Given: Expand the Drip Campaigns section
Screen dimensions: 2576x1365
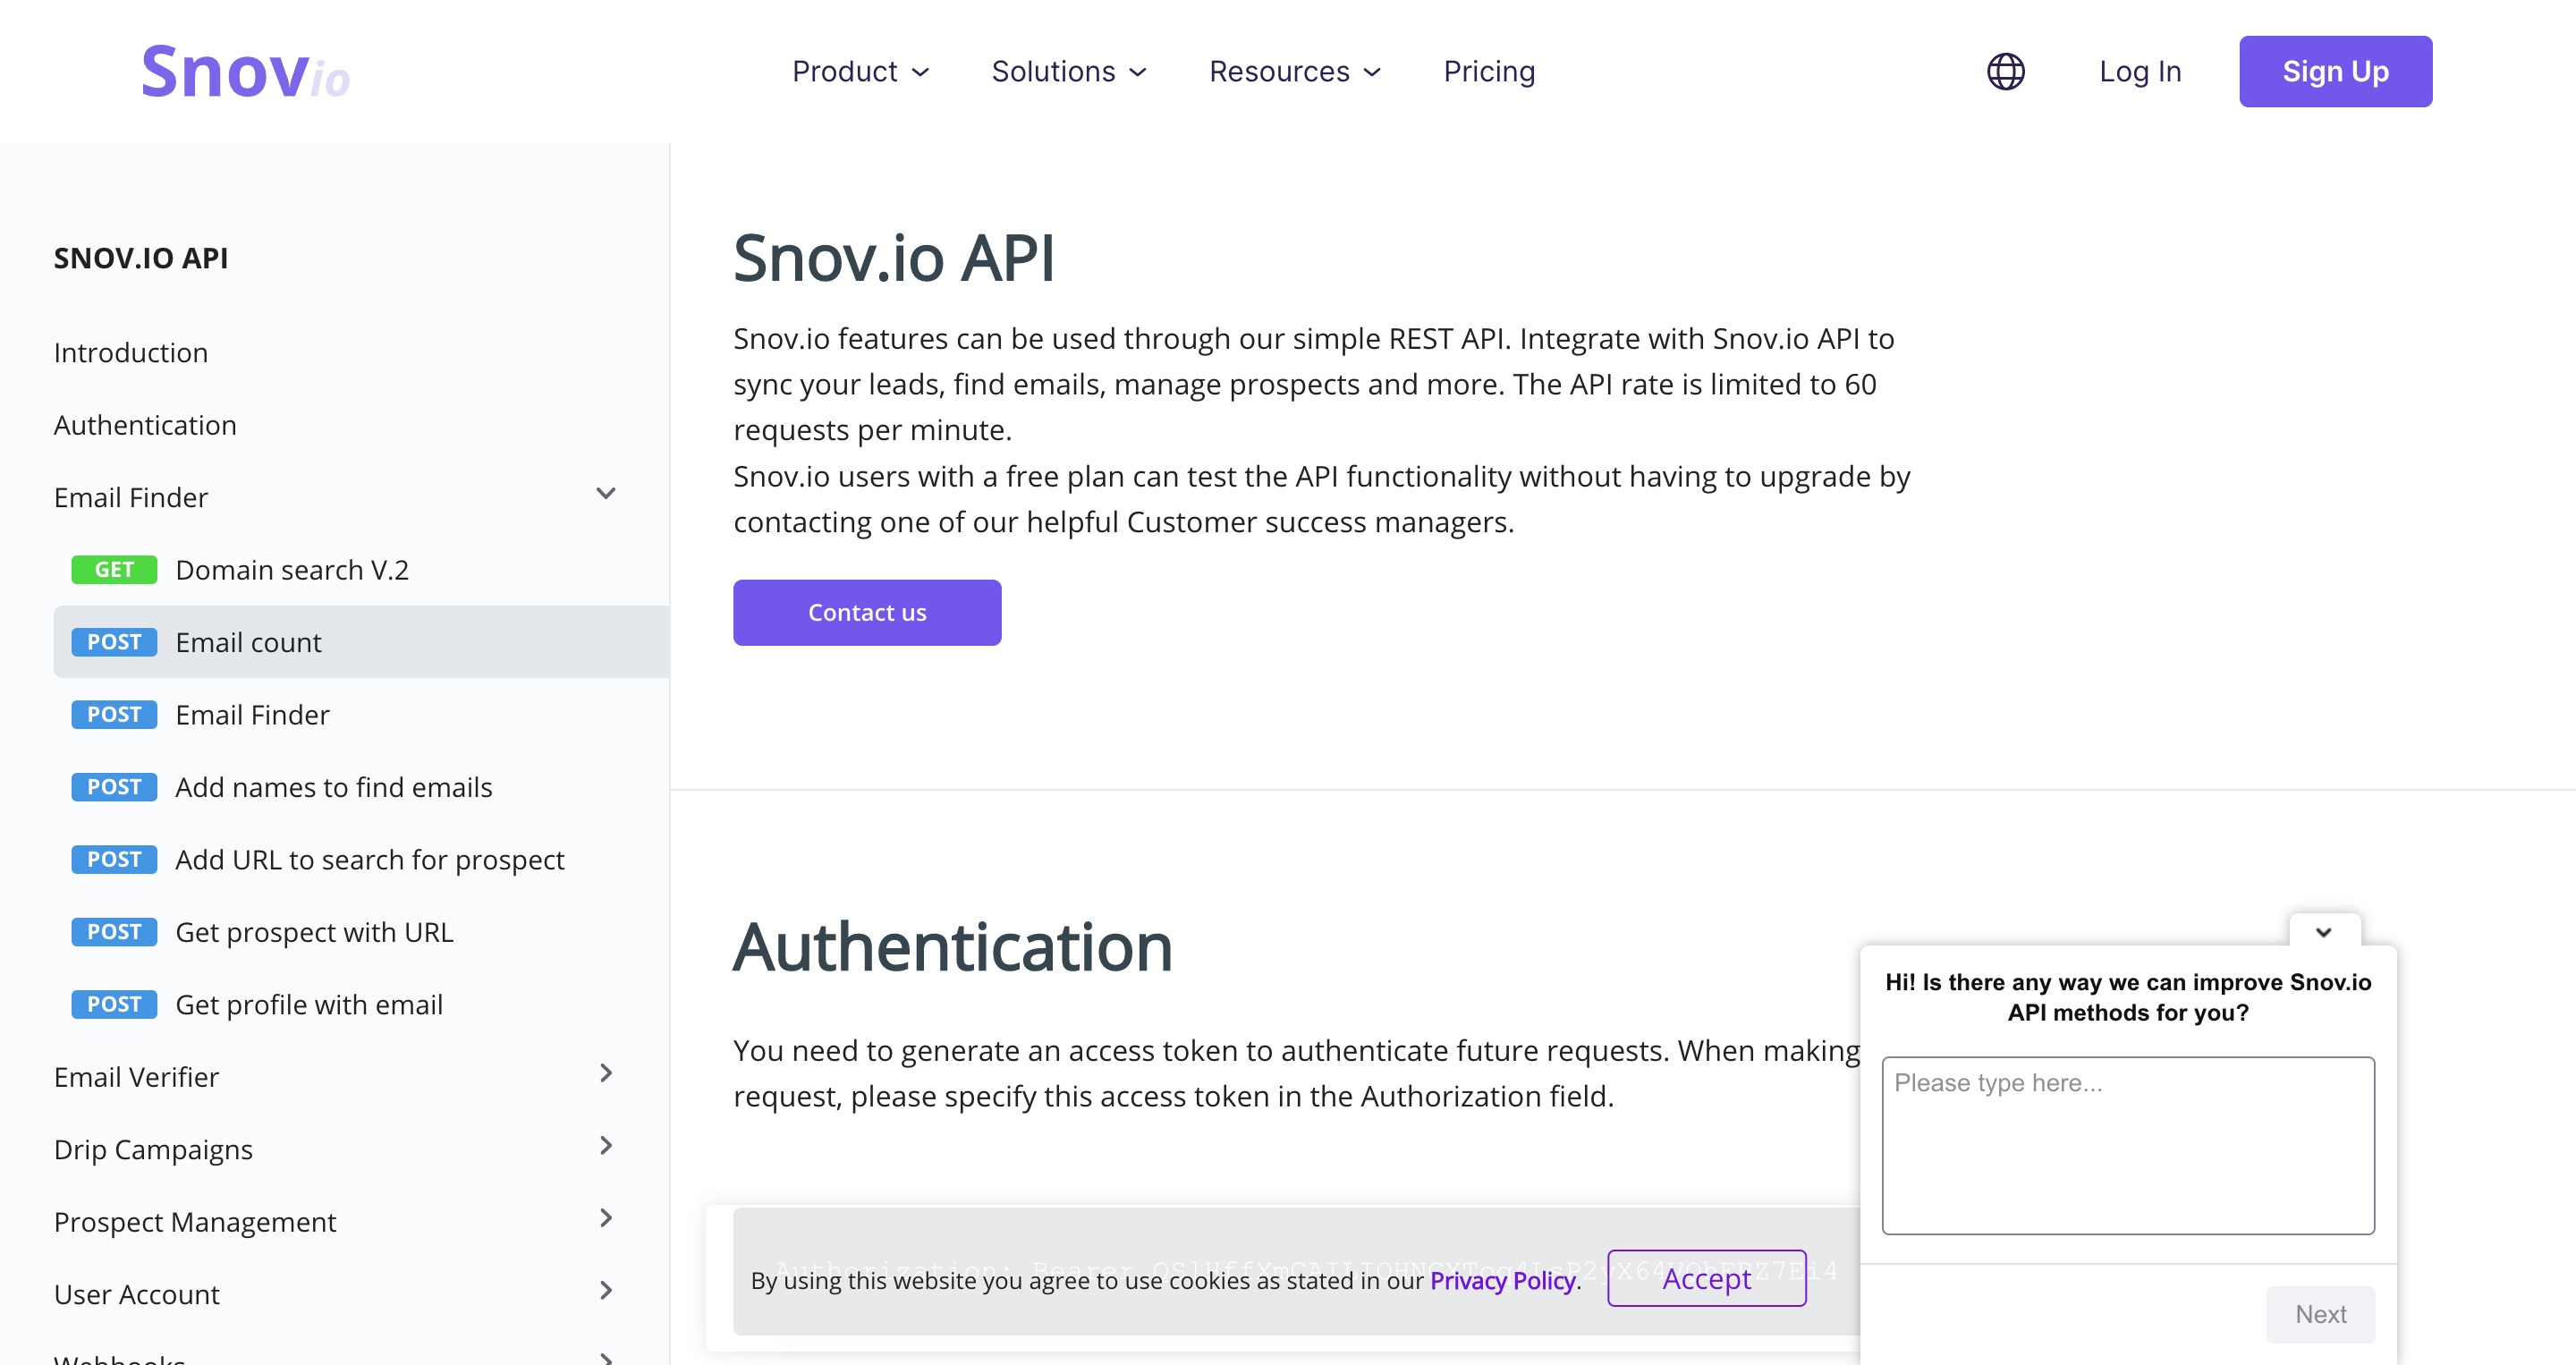Looking at the screenshot, I should tap(606, 1146).
